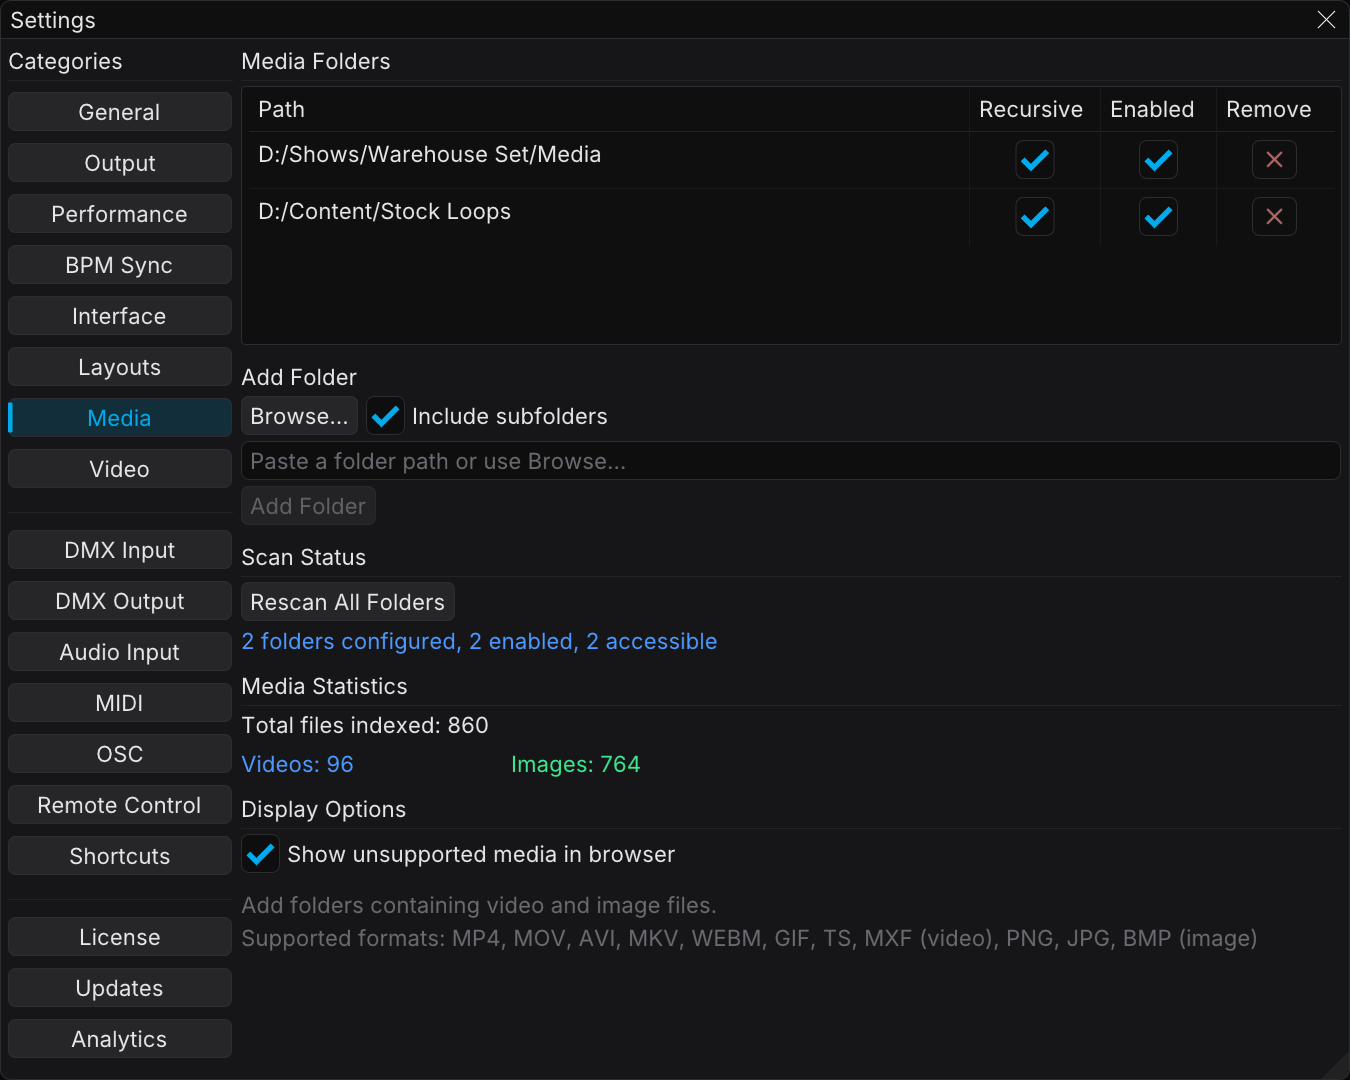Select the D:/Shows/Warehouse Set/Media path
The width and height of the screenshot is (1350, 1080).
(430, 155)
